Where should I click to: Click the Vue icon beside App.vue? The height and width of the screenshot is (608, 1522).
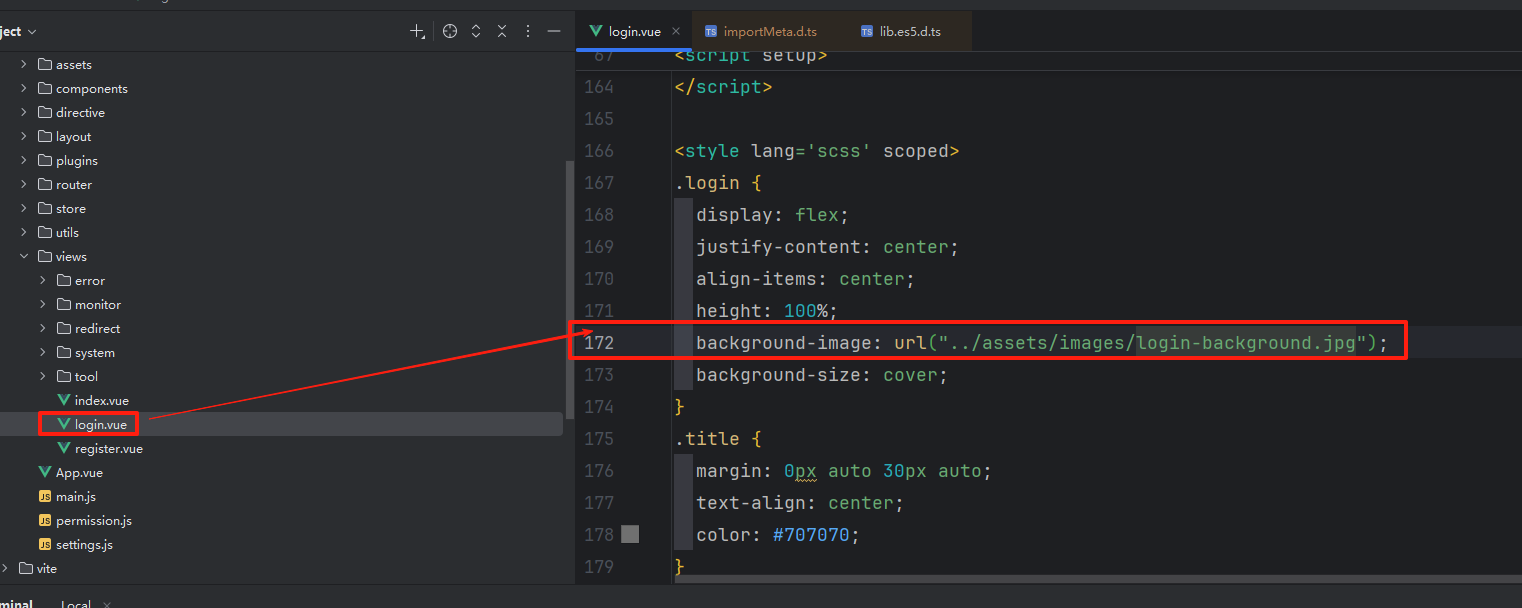click(x=45, y=472)
